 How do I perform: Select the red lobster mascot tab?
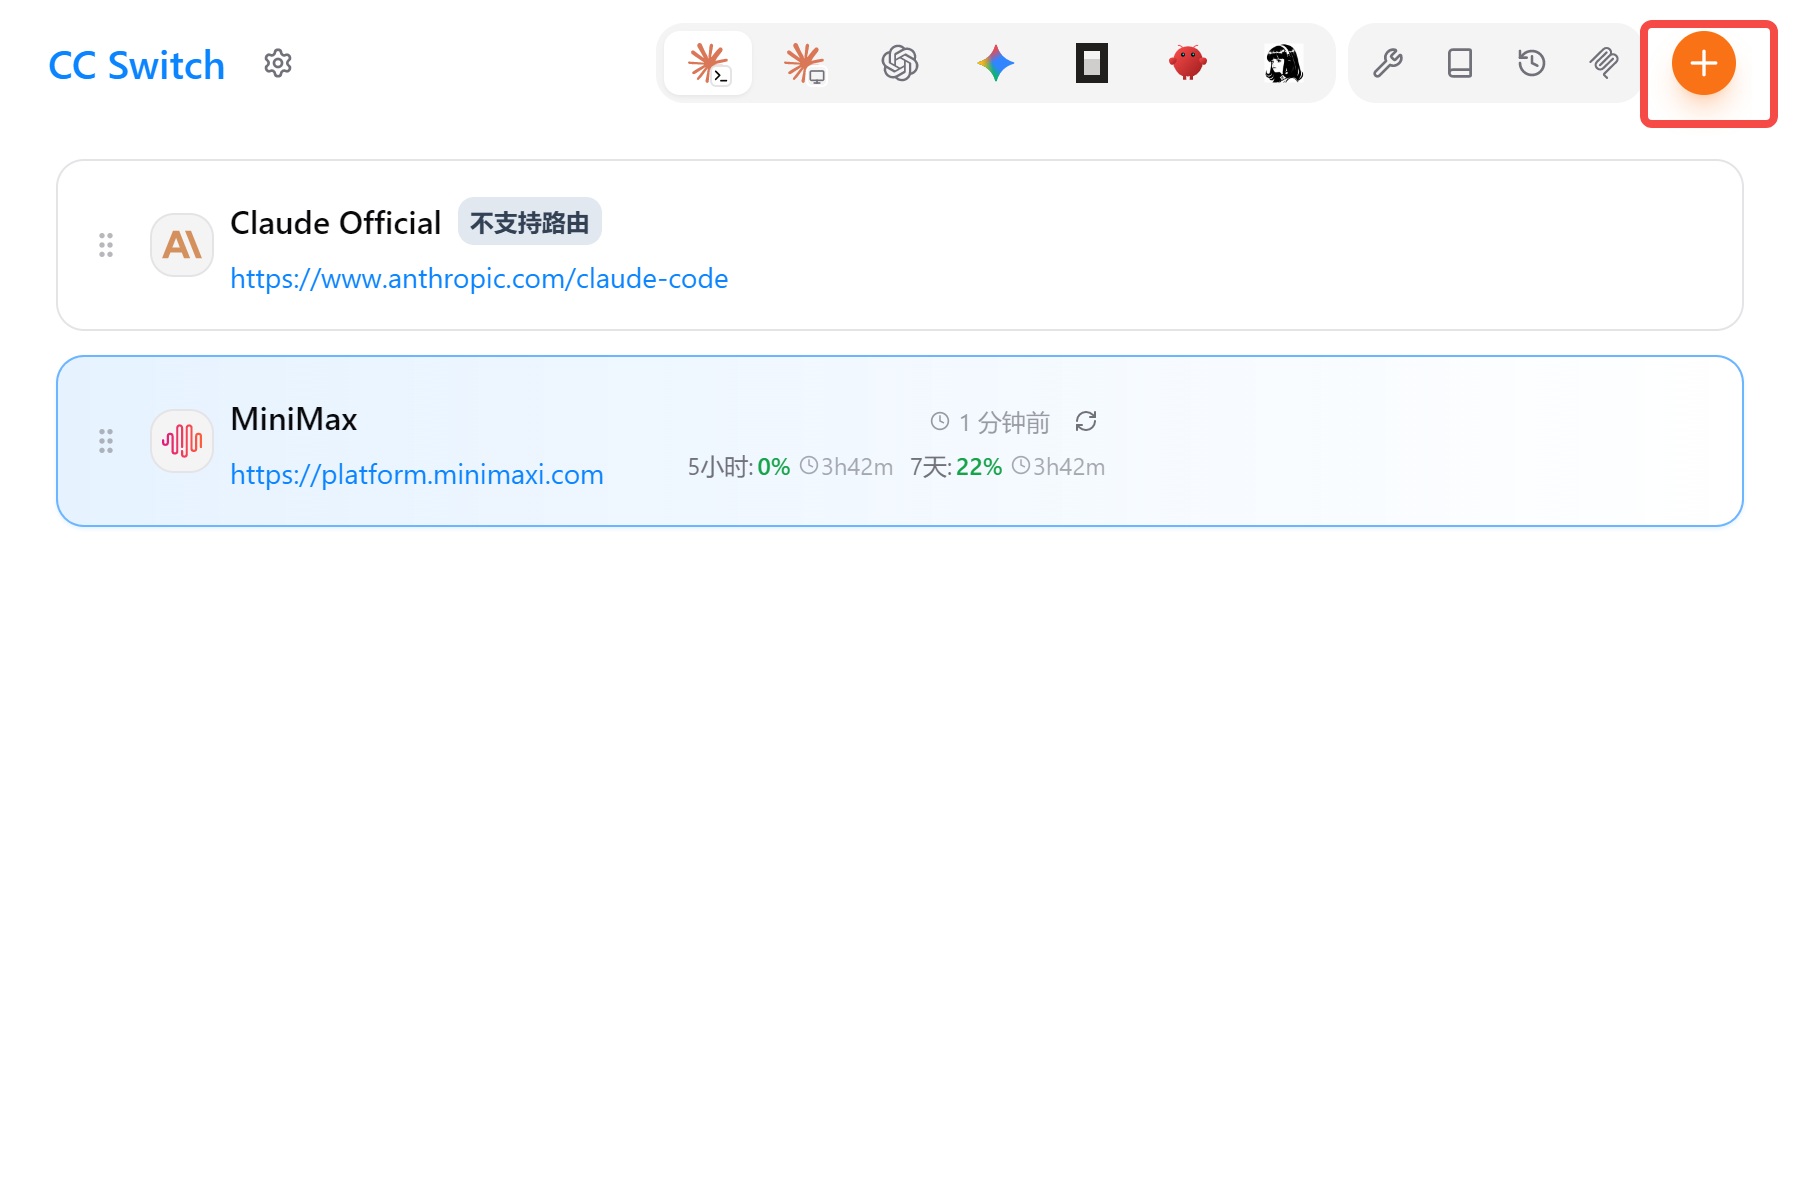pos(1188,64)
